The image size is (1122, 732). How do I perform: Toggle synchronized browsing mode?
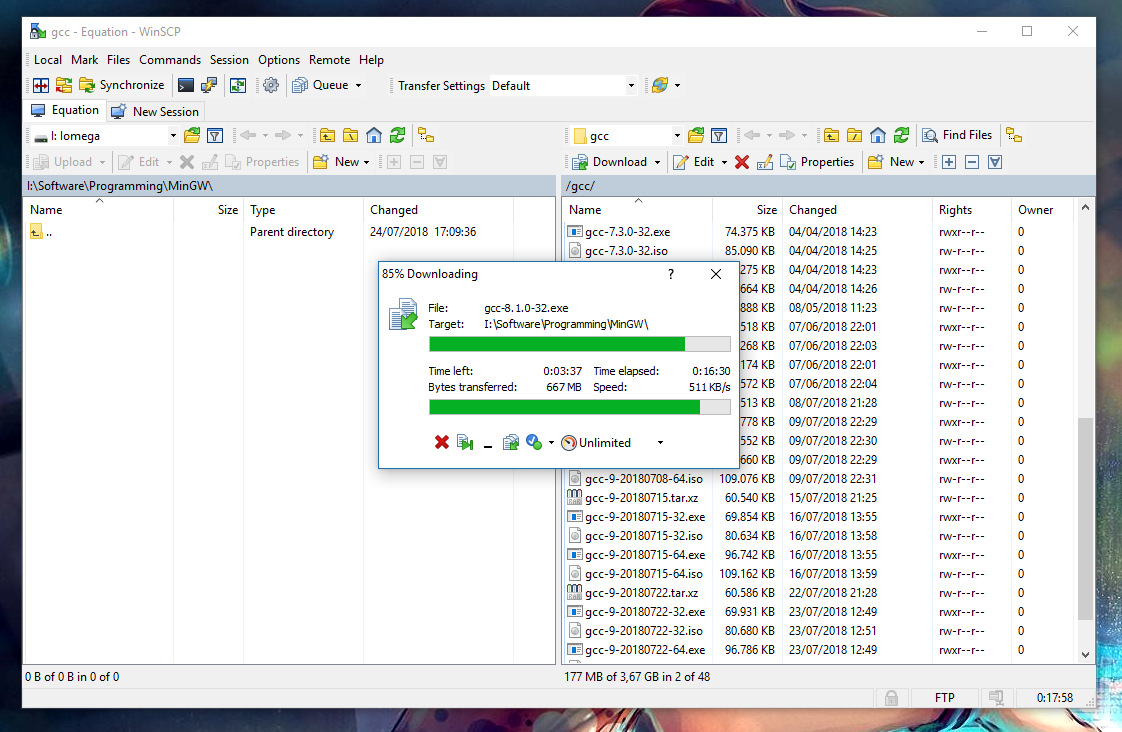click(x=40, y=85)
